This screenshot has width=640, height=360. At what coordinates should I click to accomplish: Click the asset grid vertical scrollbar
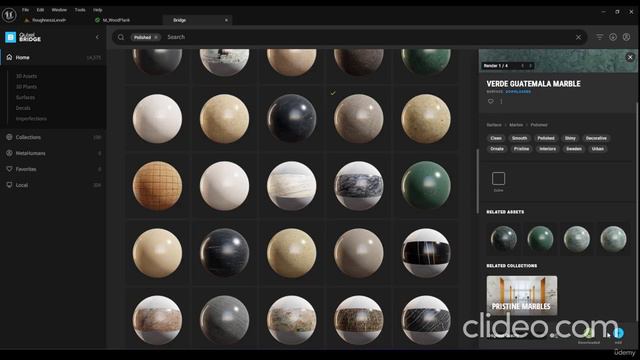click(477, 181)
